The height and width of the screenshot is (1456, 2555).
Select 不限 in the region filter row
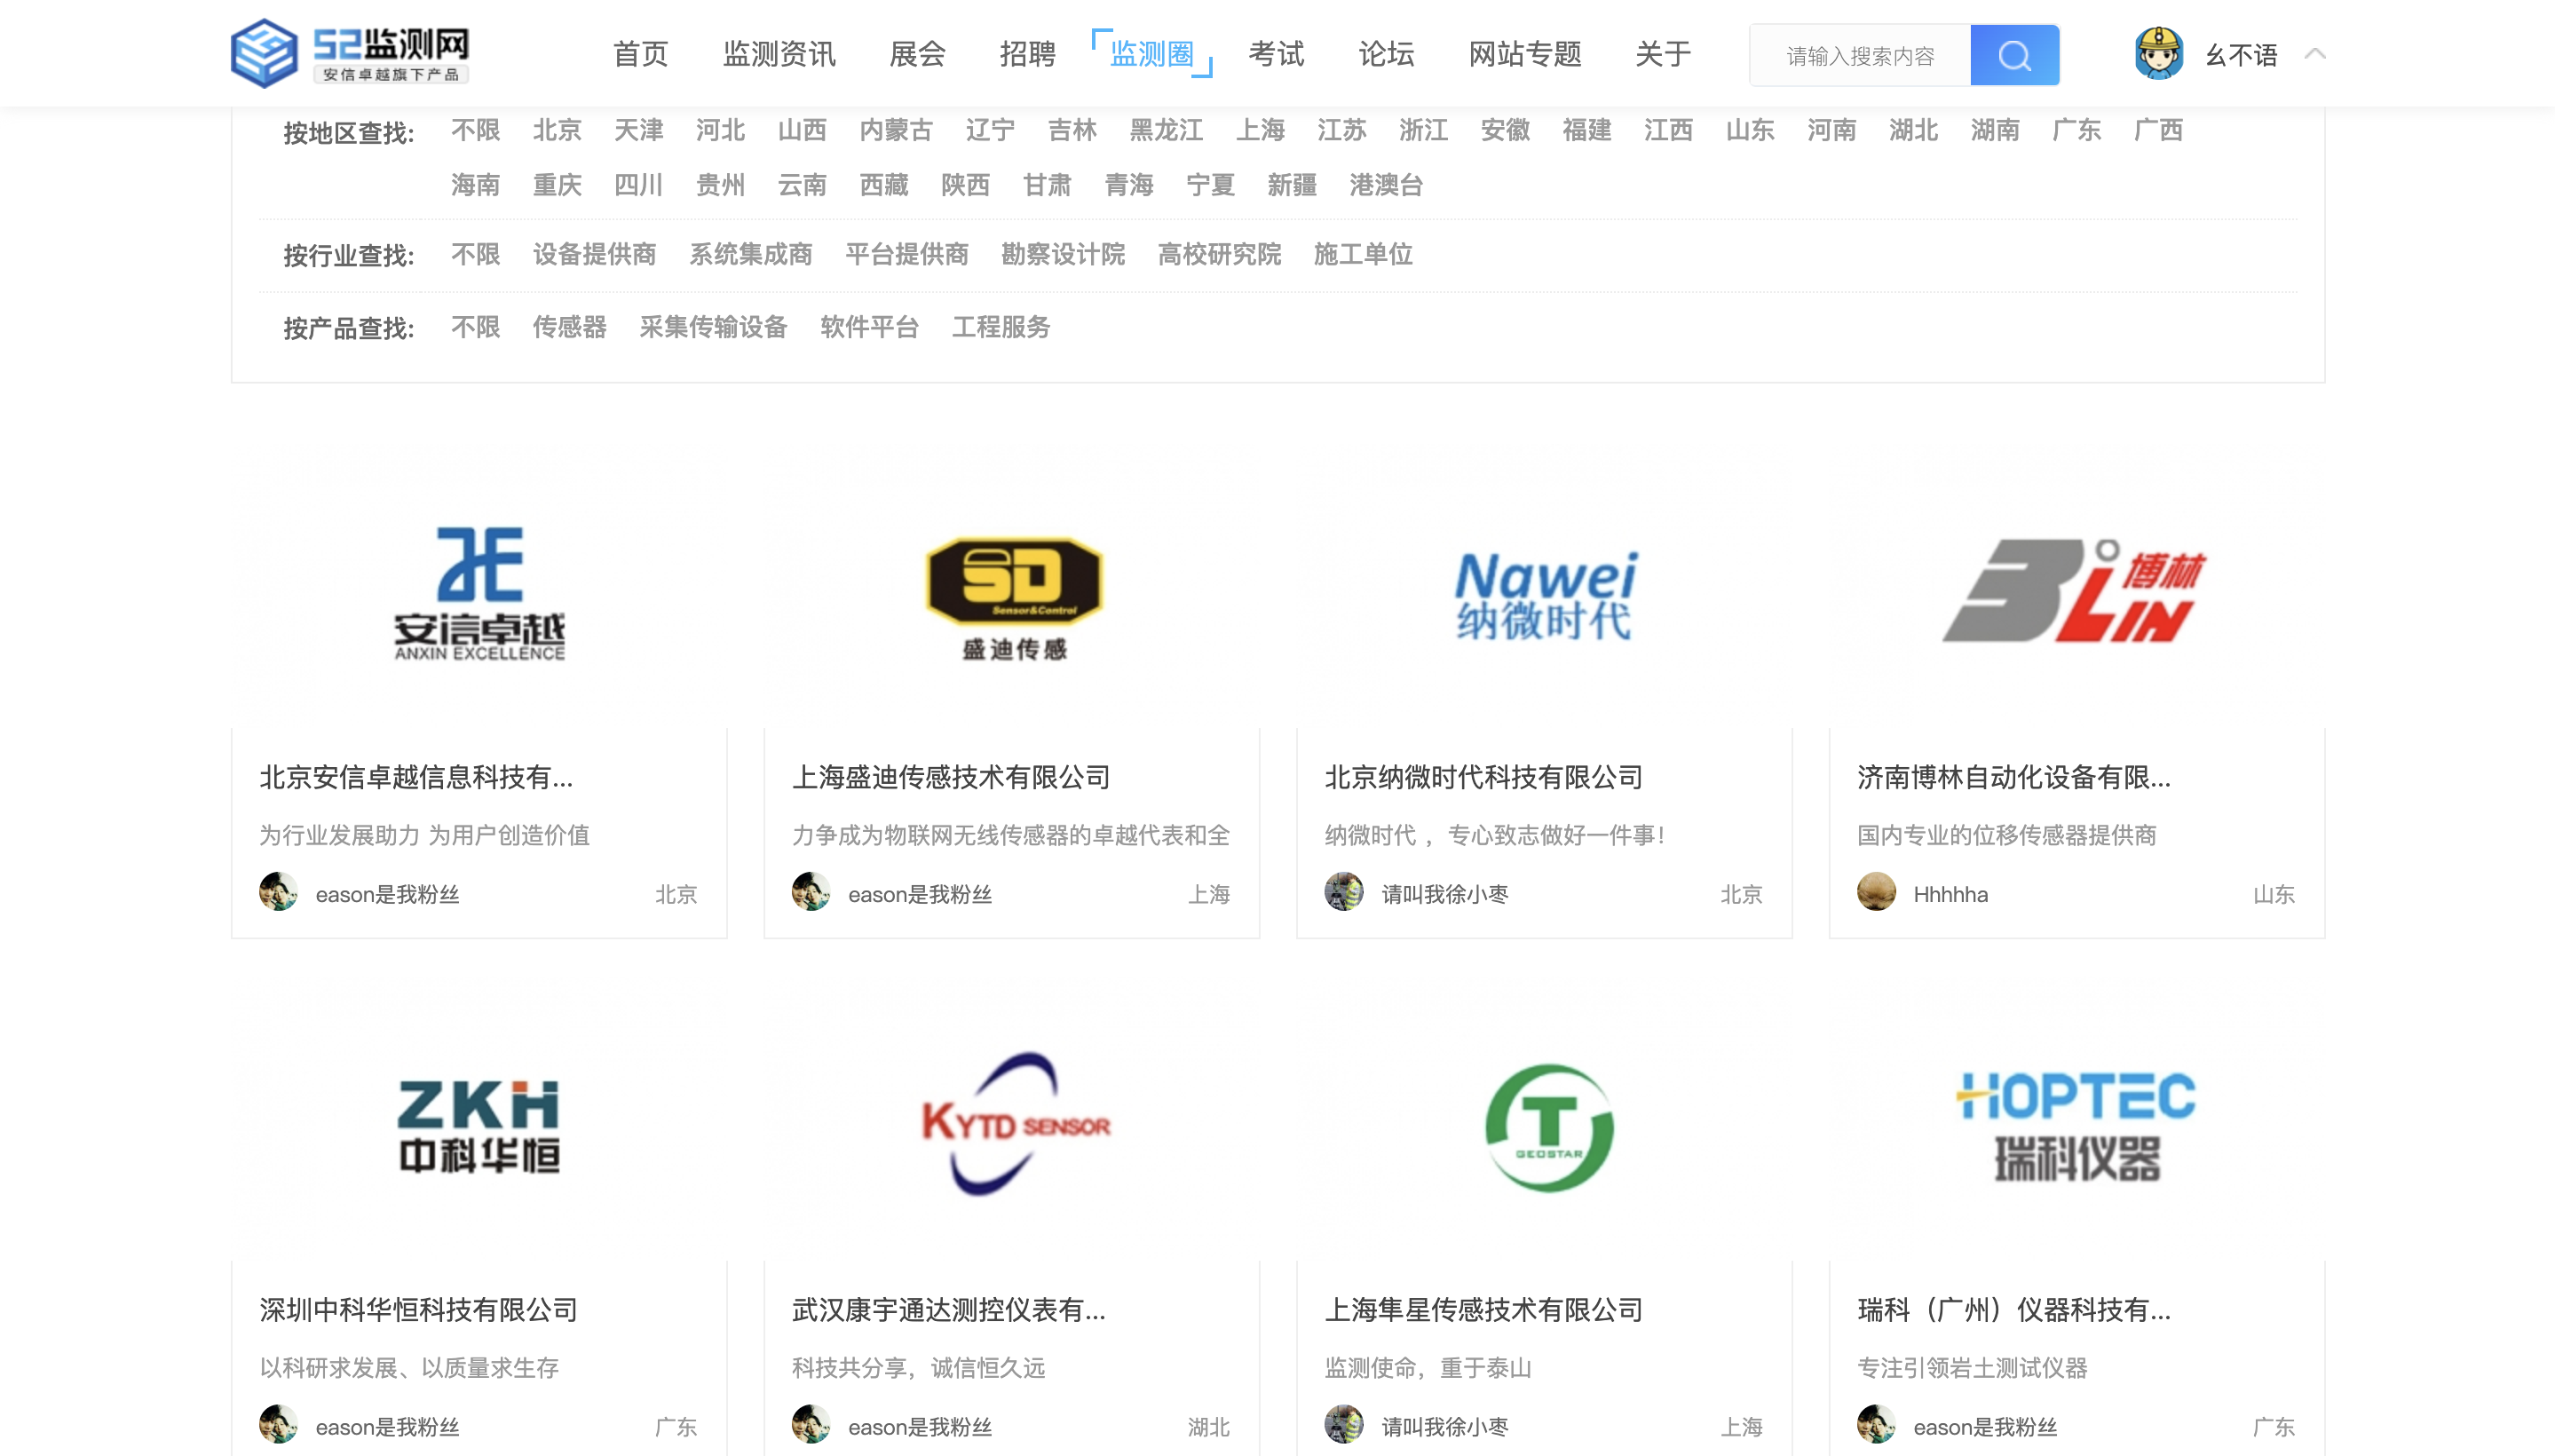tap(475, 130)
